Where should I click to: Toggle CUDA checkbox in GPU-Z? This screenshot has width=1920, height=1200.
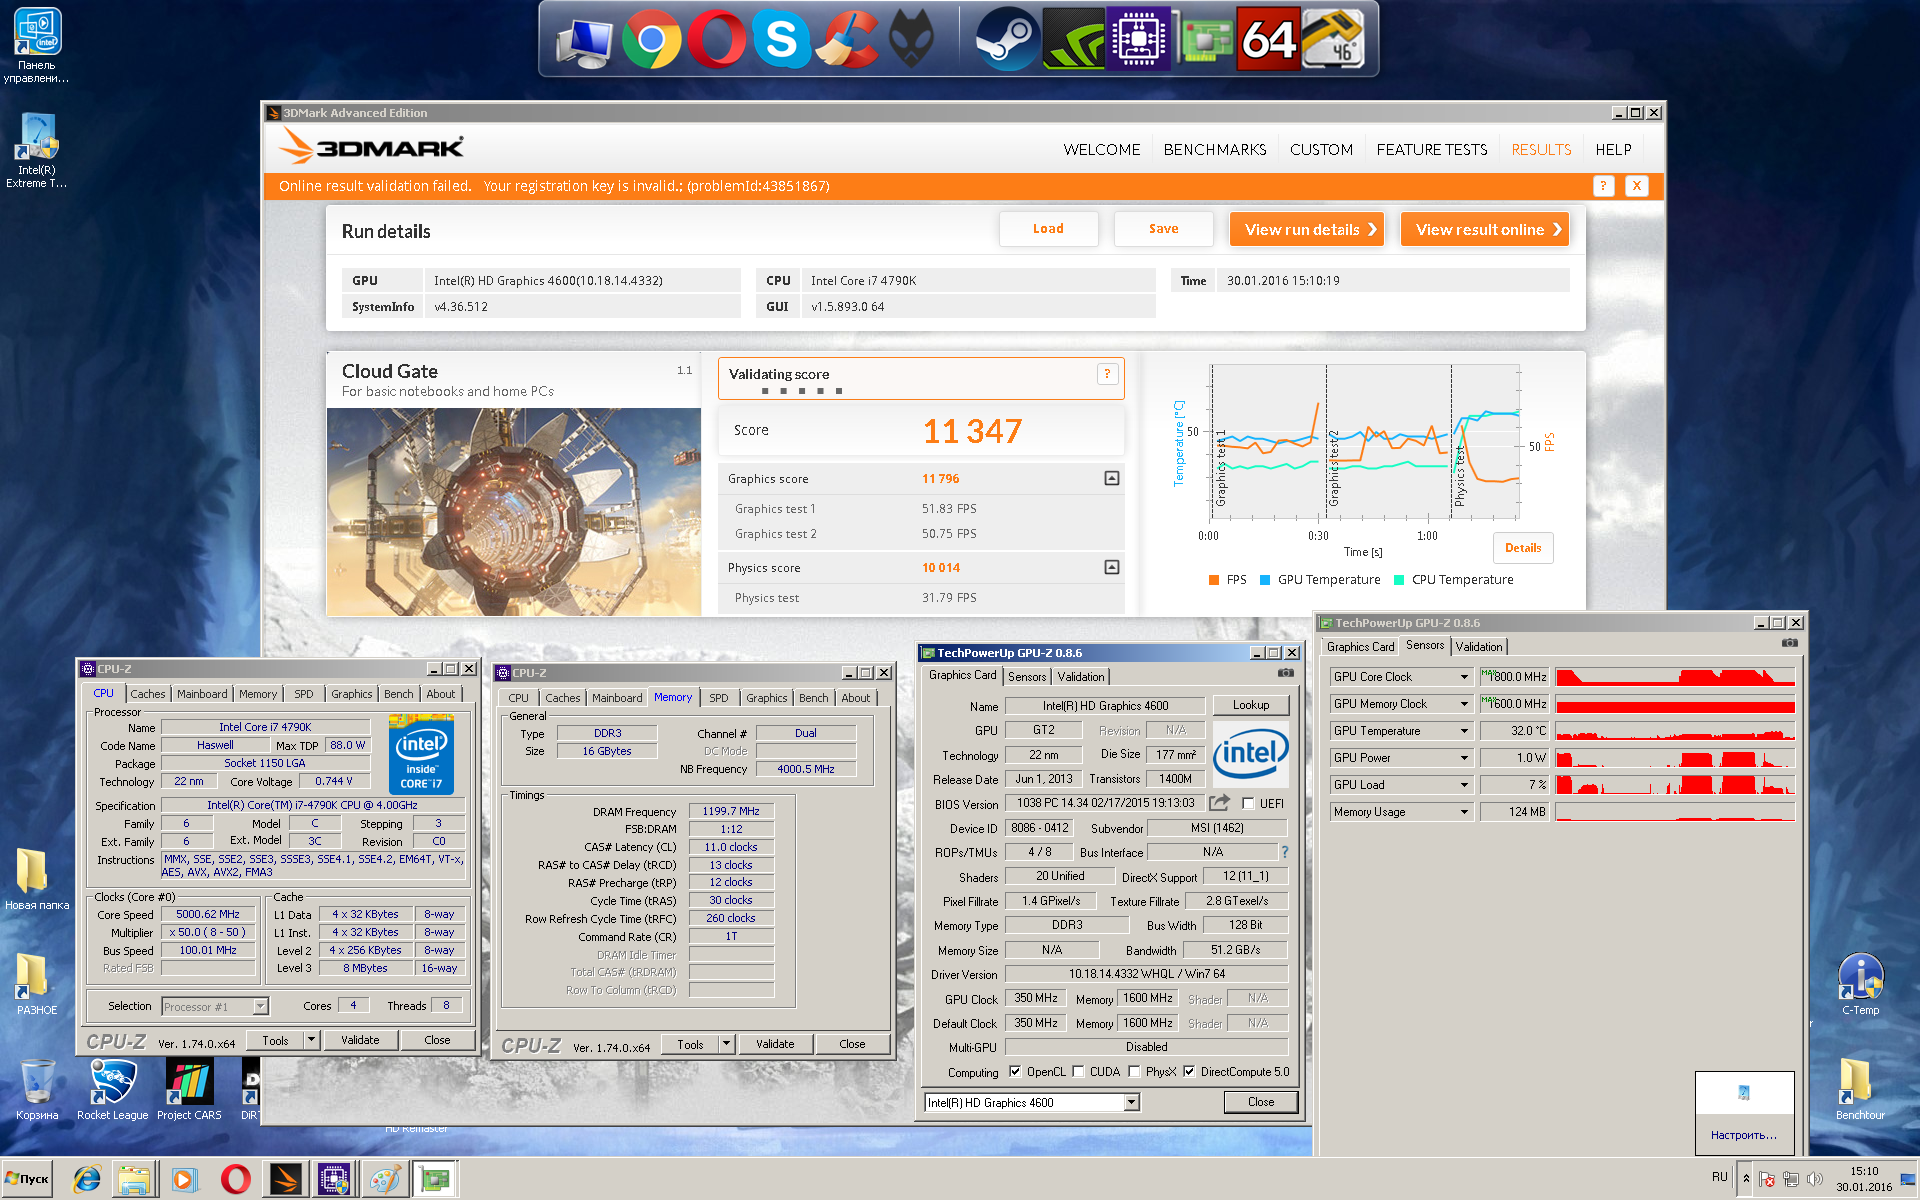[1078, 1072]
